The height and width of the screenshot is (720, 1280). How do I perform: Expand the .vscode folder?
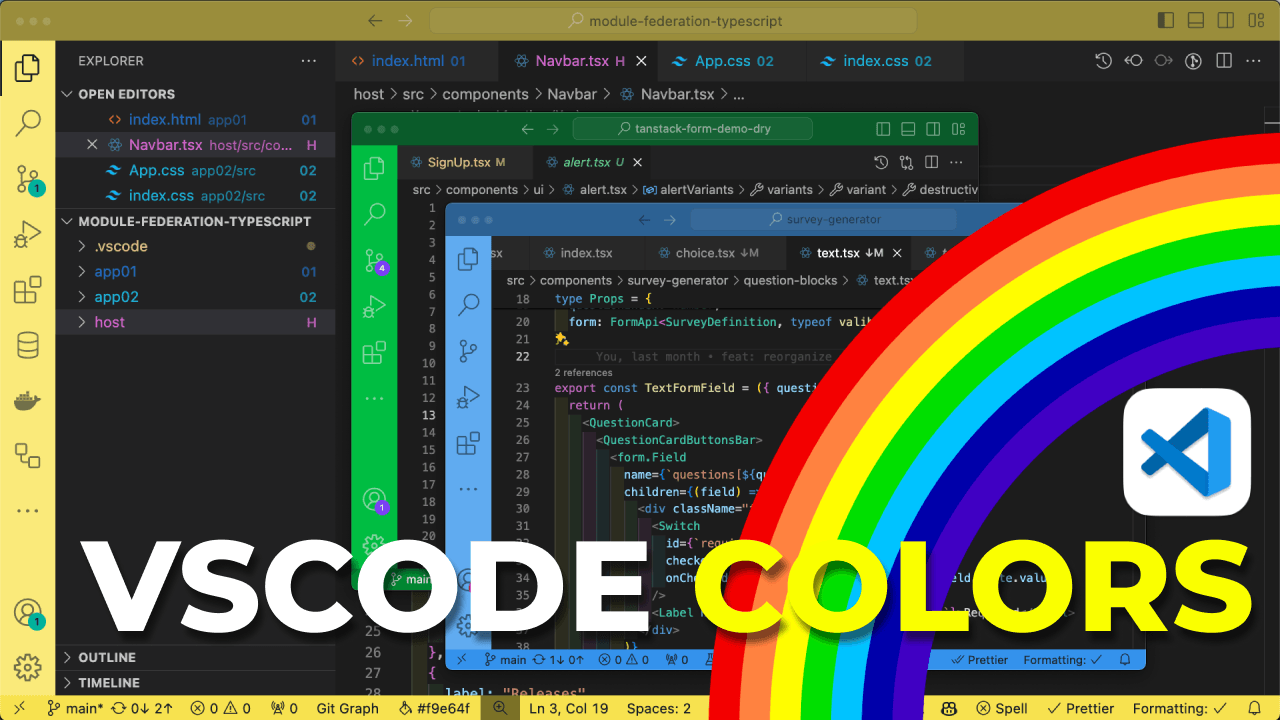click(x=117, y=245)
